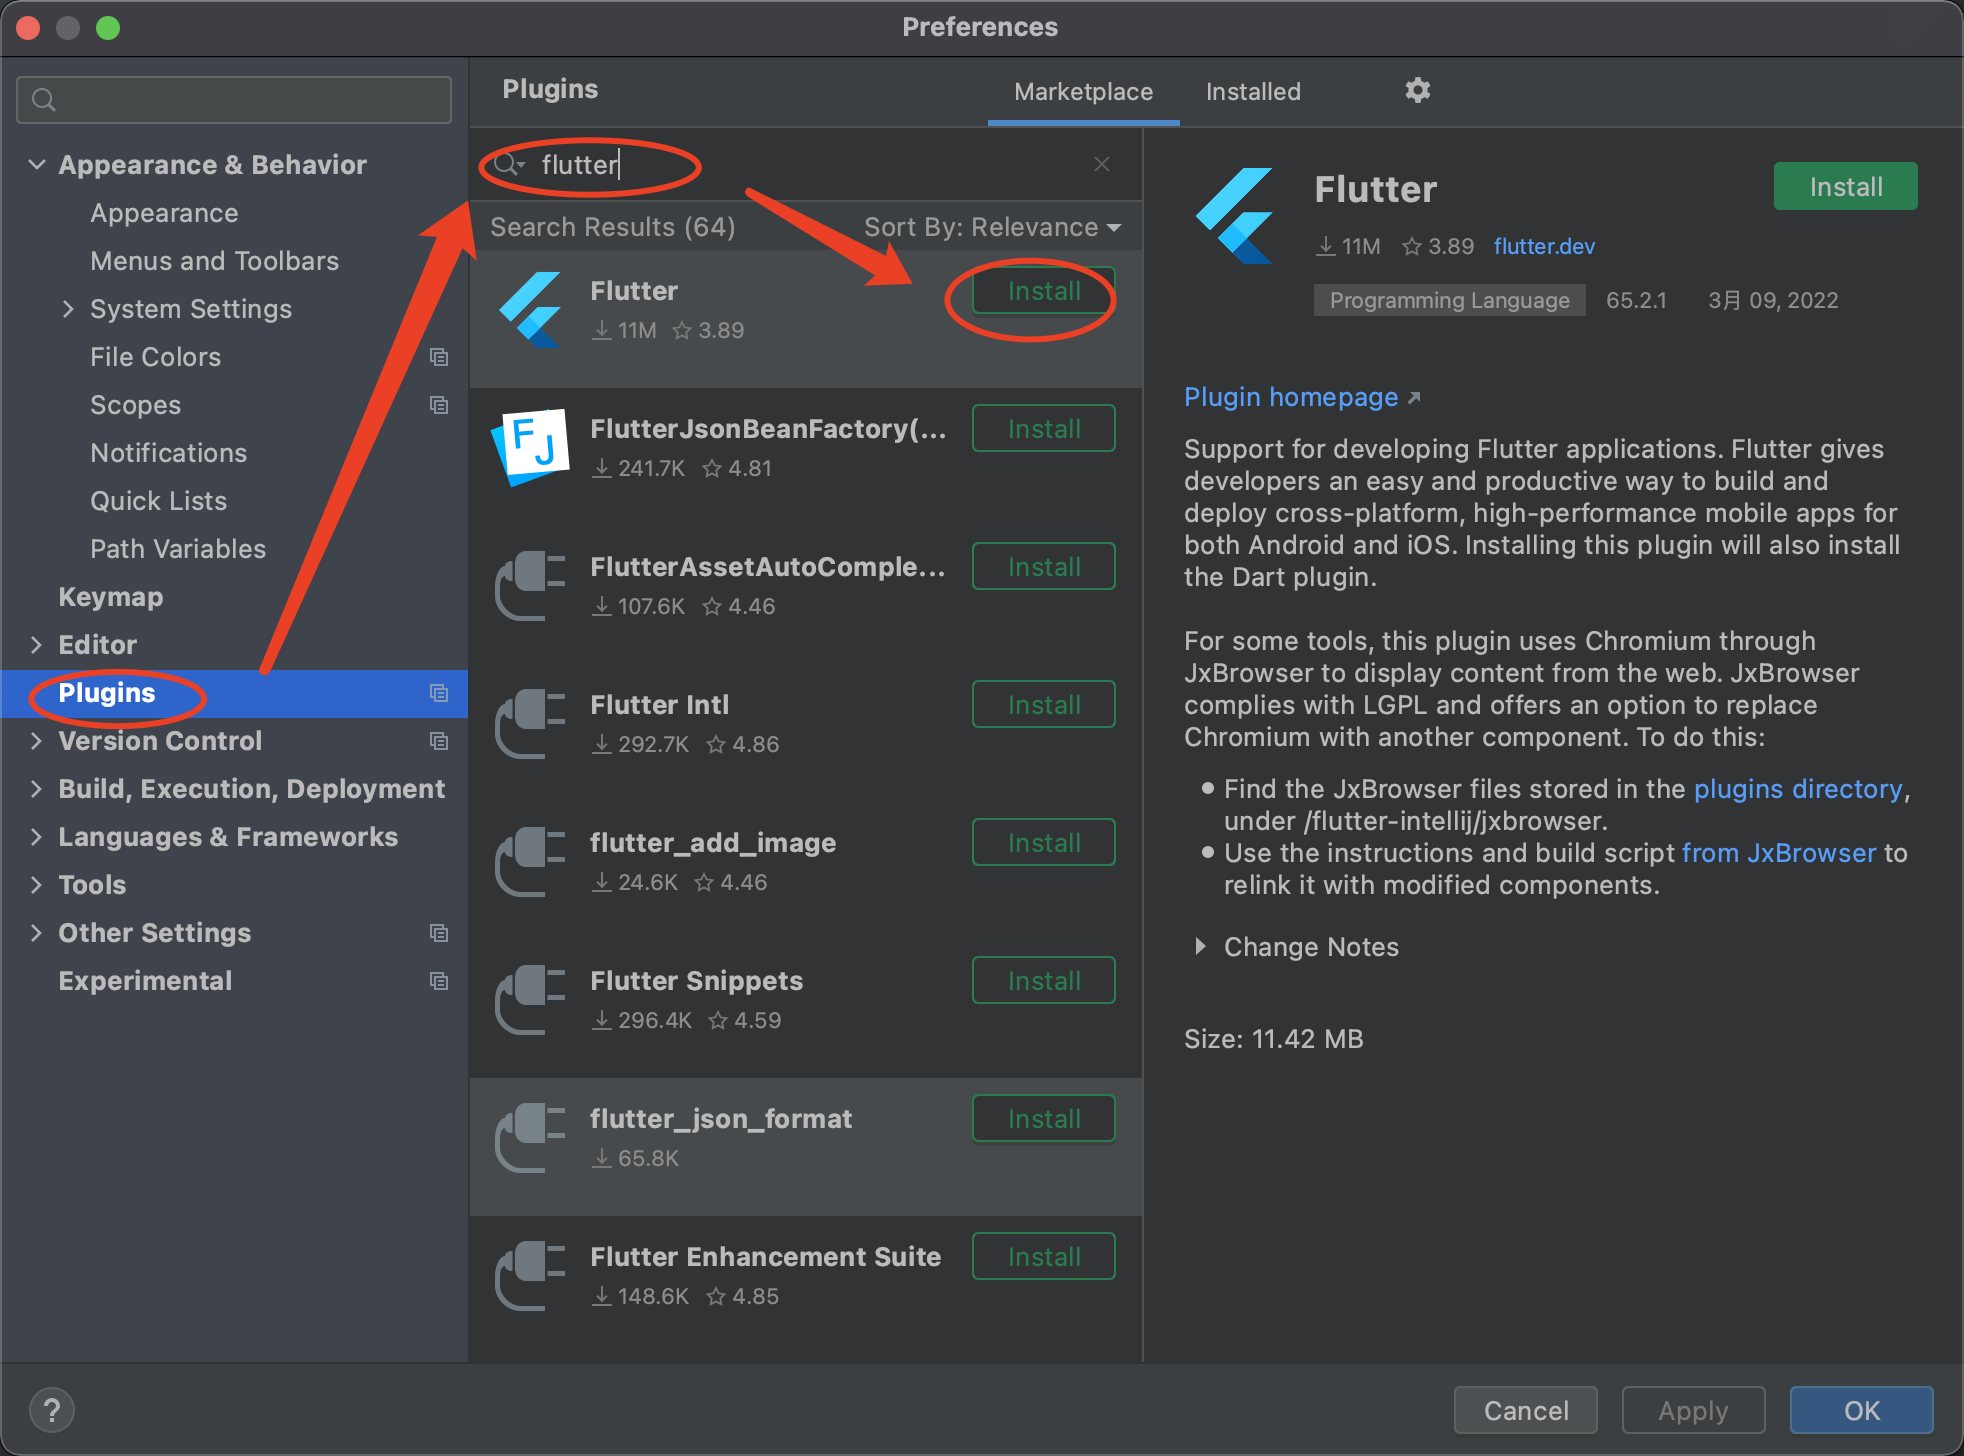Cancel the Preferences dialog
The height and width of the screenshot is (1456, 1964).
pyautogui.click(x=1525, y=1410)
